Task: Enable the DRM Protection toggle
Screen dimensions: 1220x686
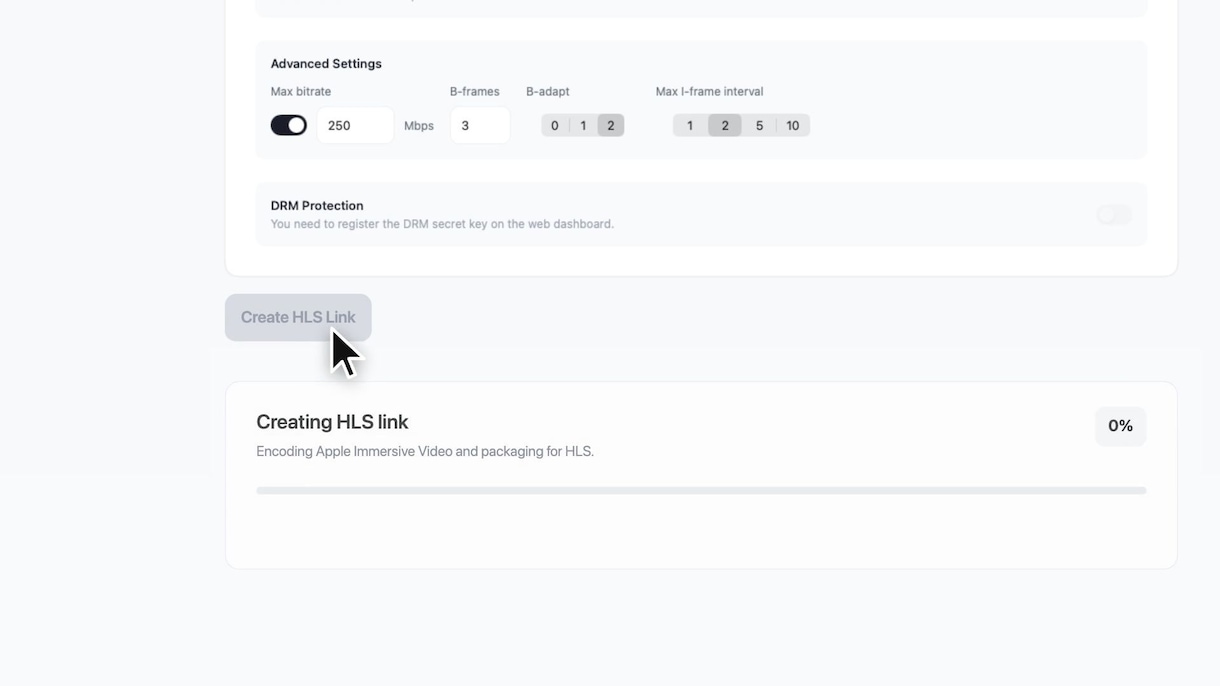Action: tap(1114, 214)
